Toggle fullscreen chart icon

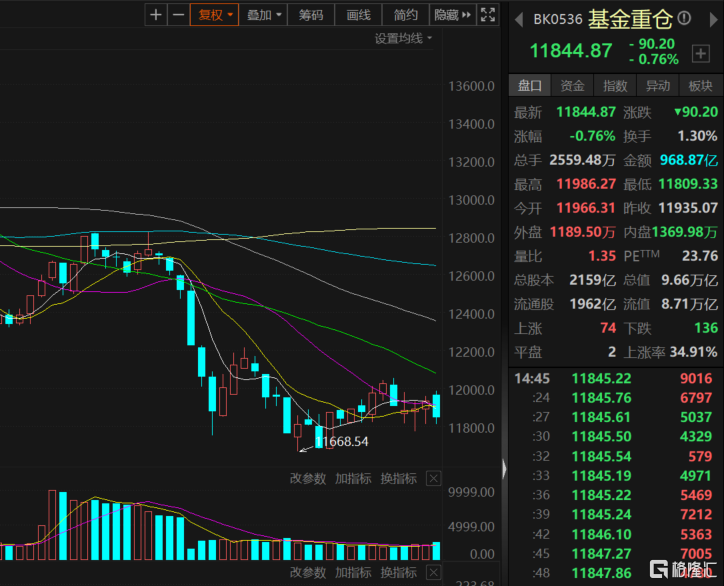pyautogui.click(x=488, y=15)
